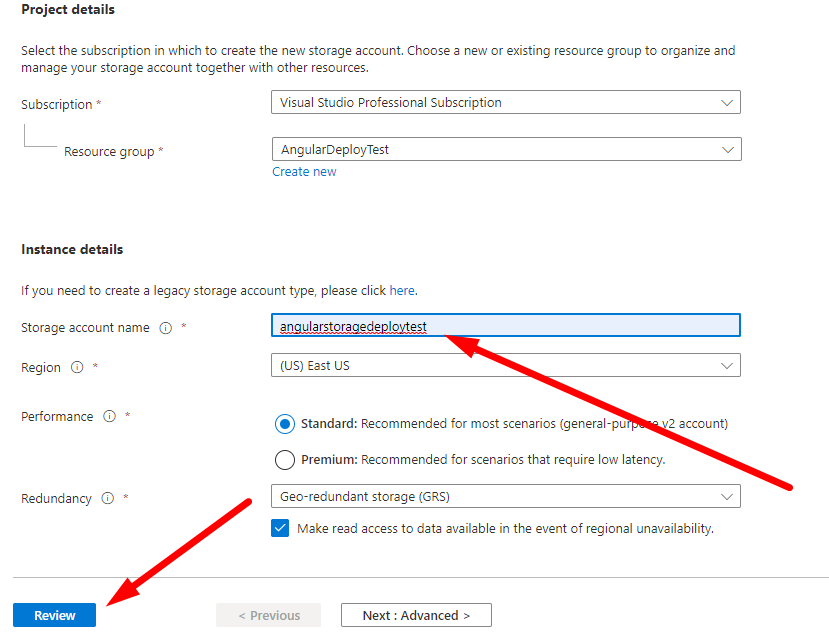Screen dimensions: 829x643
Task: Uncheck the make read access available checkbox
Action: [281, 528]
